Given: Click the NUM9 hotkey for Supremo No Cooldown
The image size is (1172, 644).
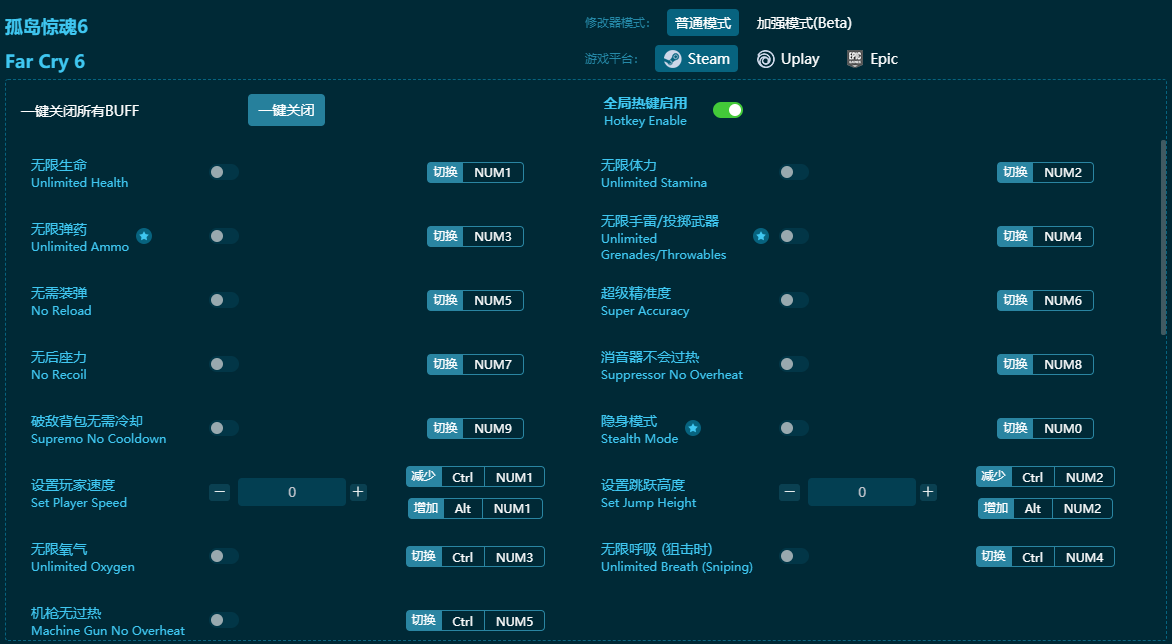Looking at the screenshot, I should point(475,429).
